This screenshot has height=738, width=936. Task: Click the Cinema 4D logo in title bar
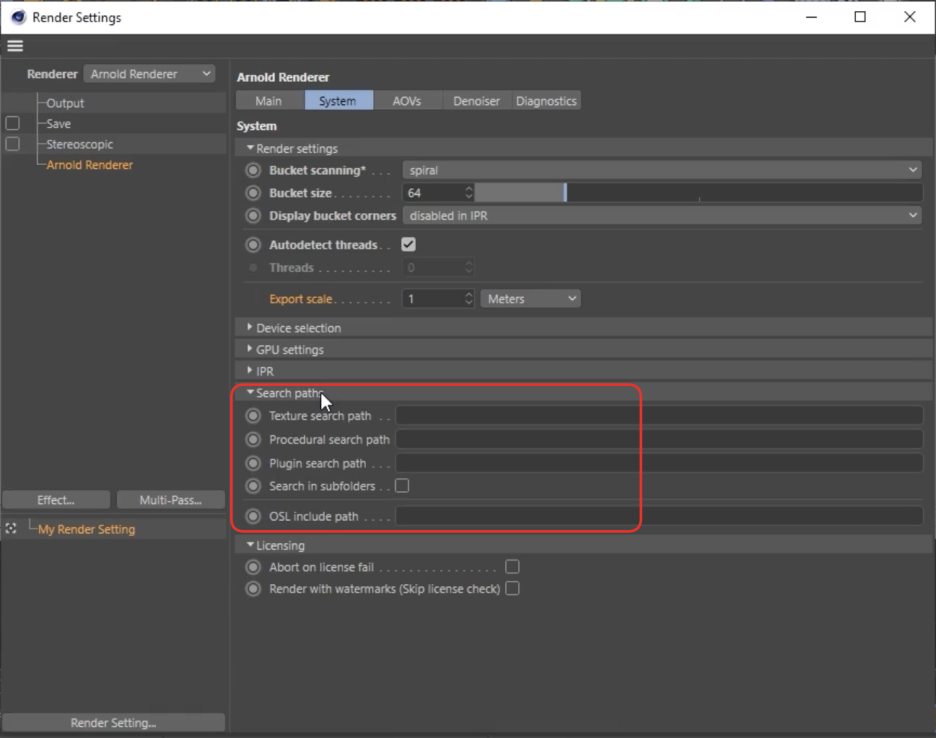[x=19, y=17]
